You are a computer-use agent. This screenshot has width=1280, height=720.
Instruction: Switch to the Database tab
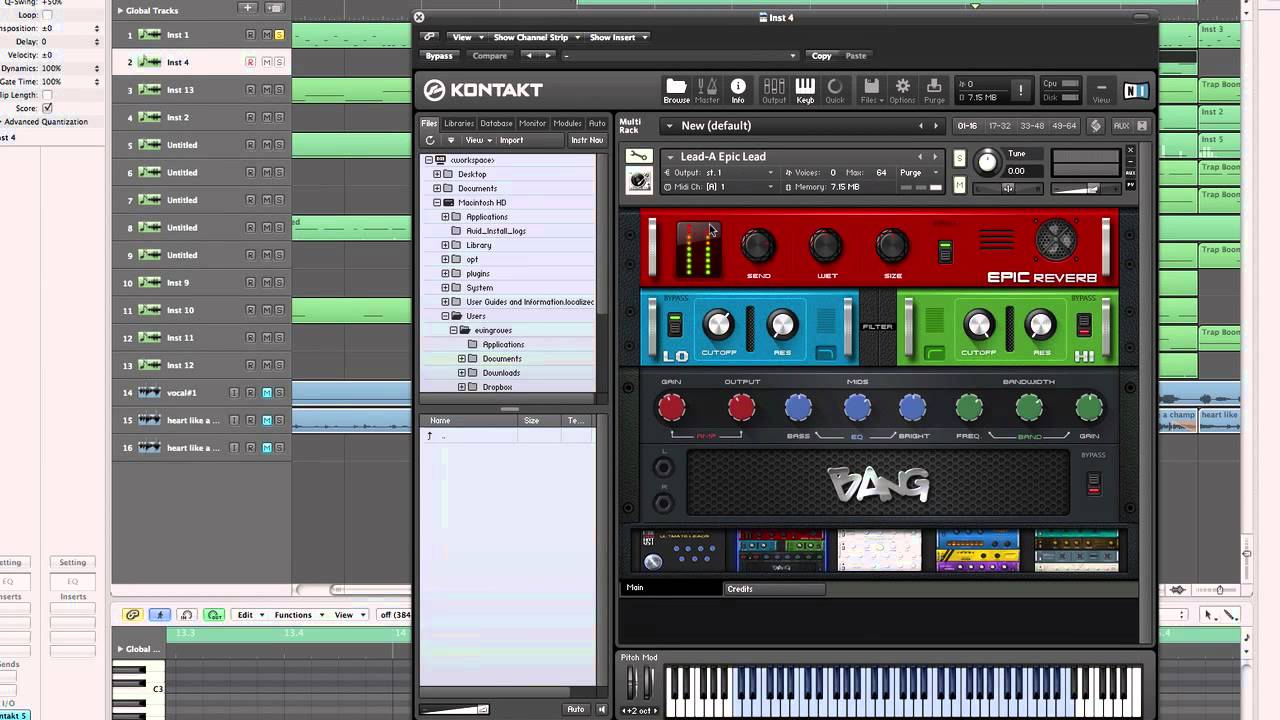click(496, 123)
